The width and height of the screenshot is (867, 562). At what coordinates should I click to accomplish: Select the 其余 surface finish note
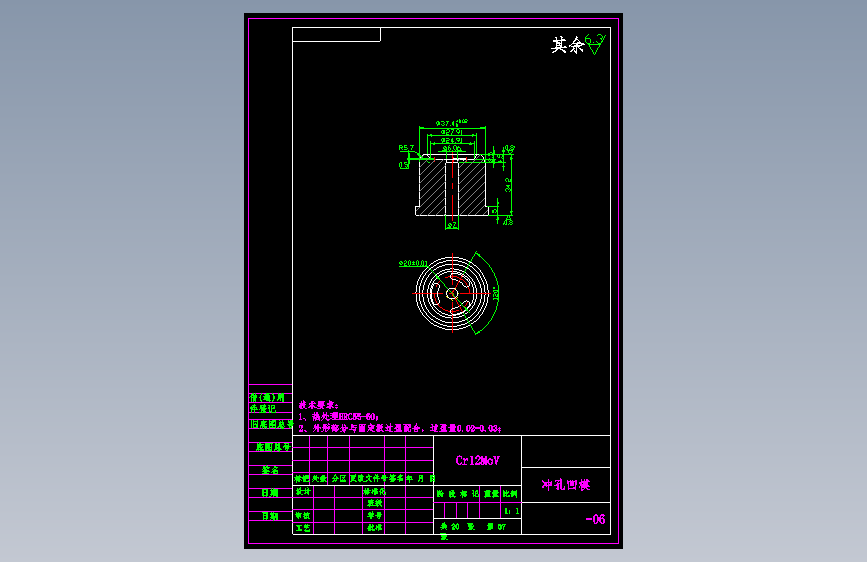pos(578,45)
